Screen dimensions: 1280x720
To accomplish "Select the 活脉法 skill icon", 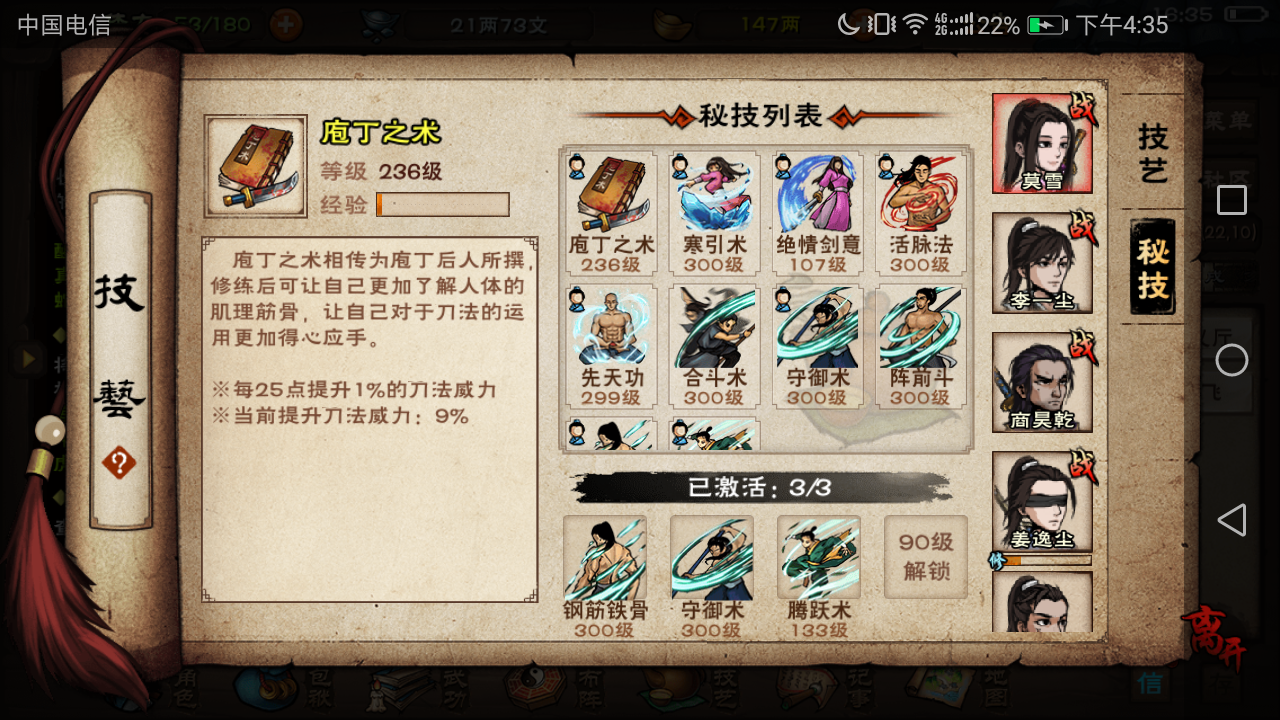I will (x=920, y=212).
